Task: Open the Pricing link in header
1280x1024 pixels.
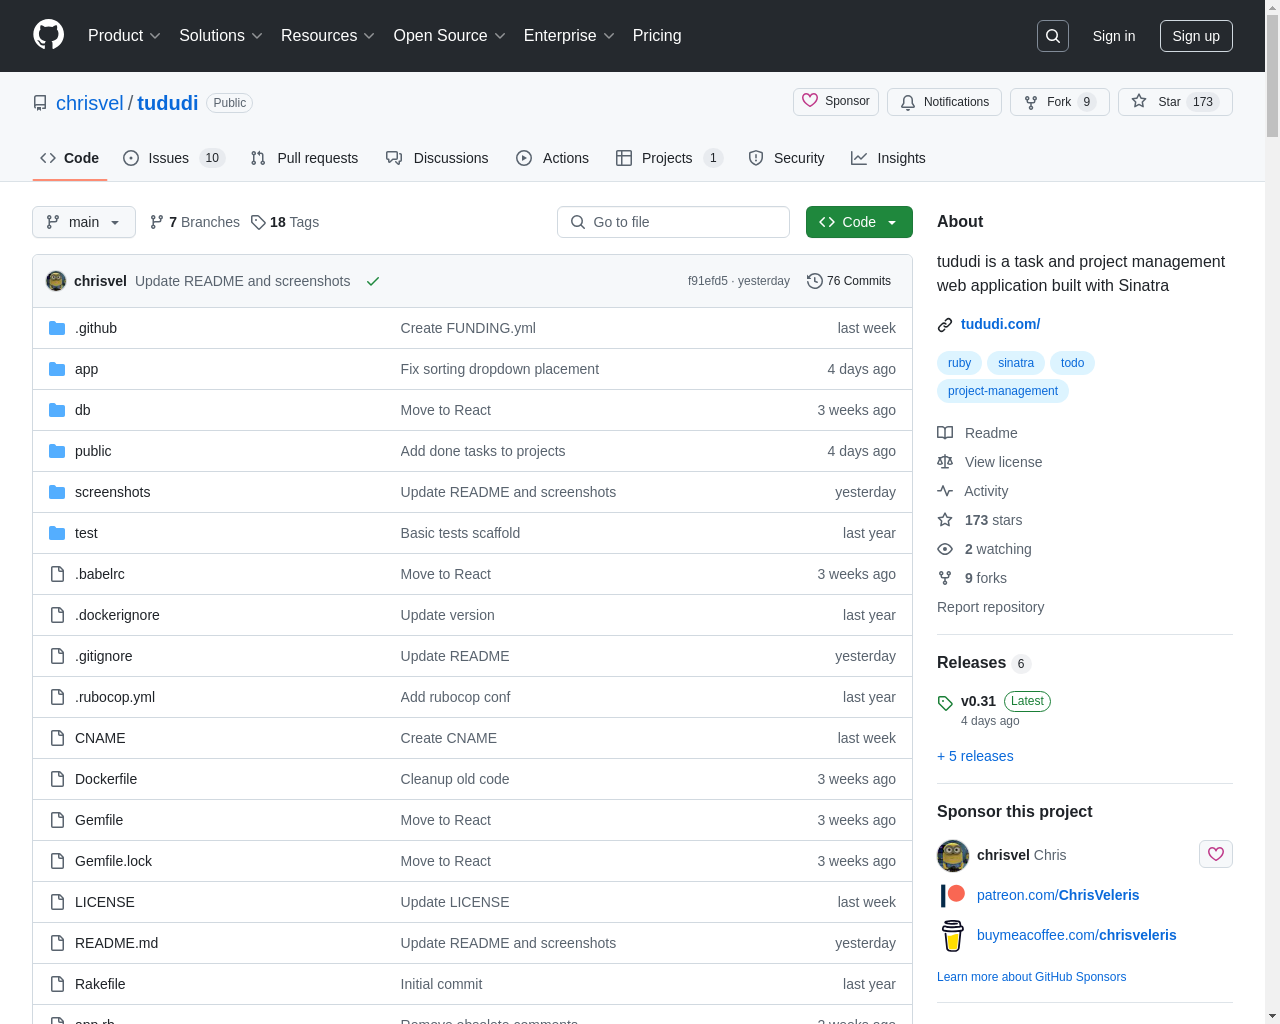Action: pos(657,36)
